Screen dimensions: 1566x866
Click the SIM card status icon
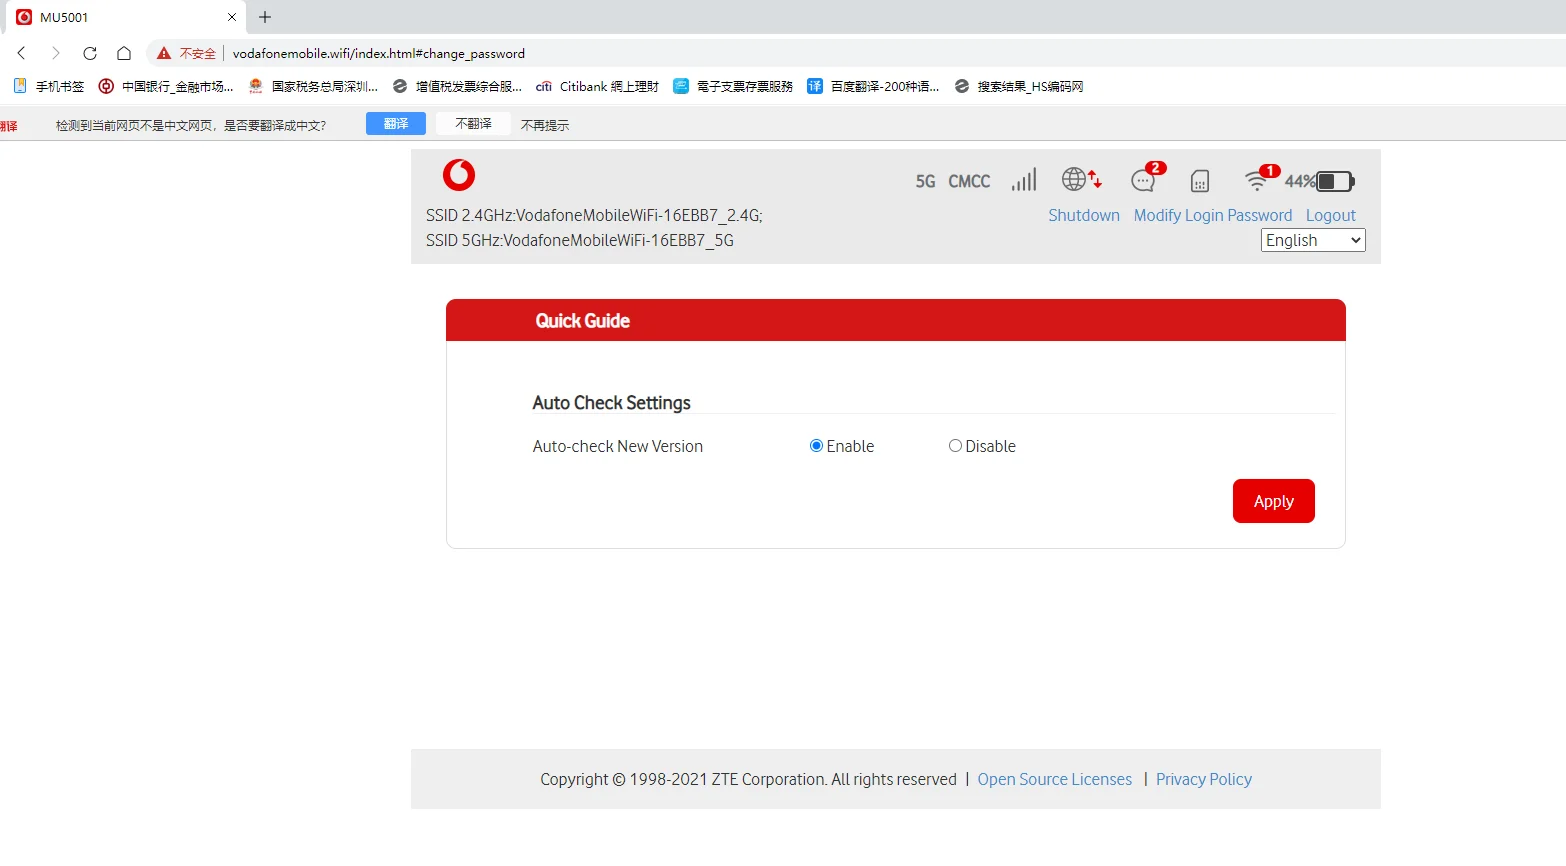[1200, 181]
